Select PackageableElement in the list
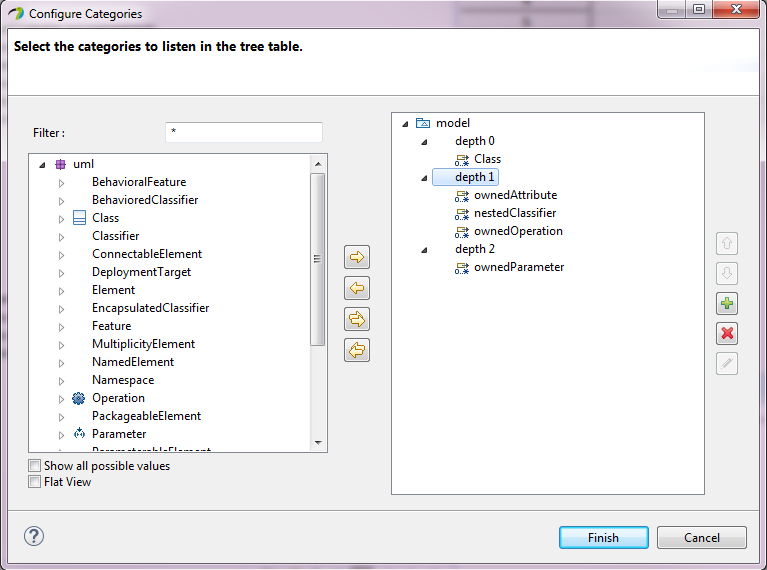 (146, 416)
